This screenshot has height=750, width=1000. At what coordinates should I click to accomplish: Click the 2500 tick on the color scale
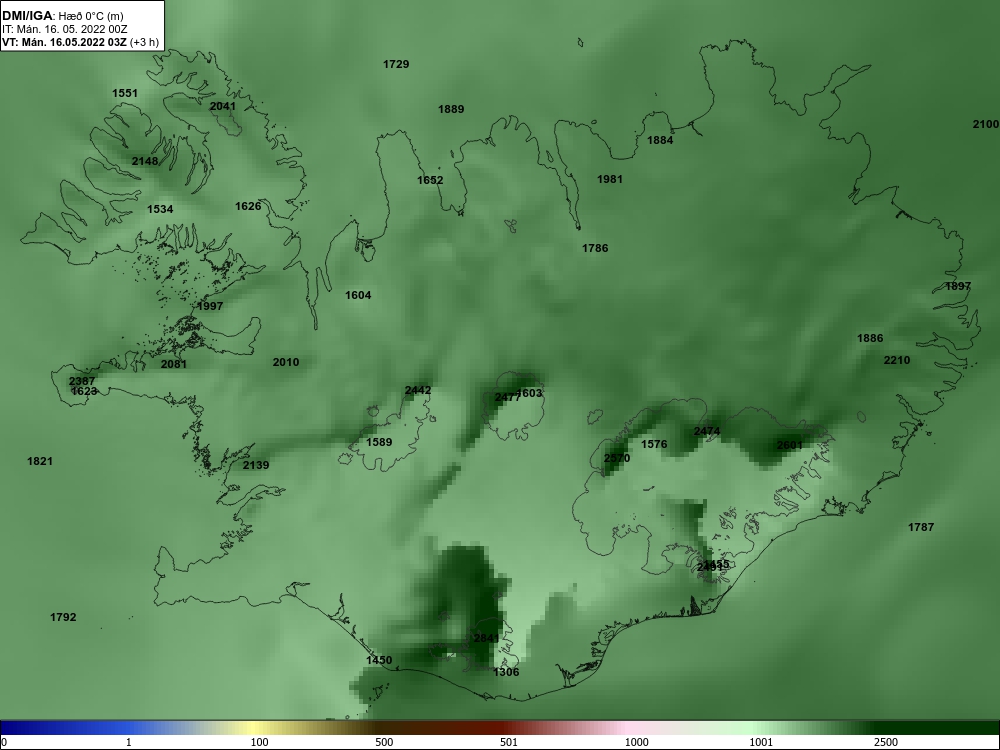(x=886, y=742)
